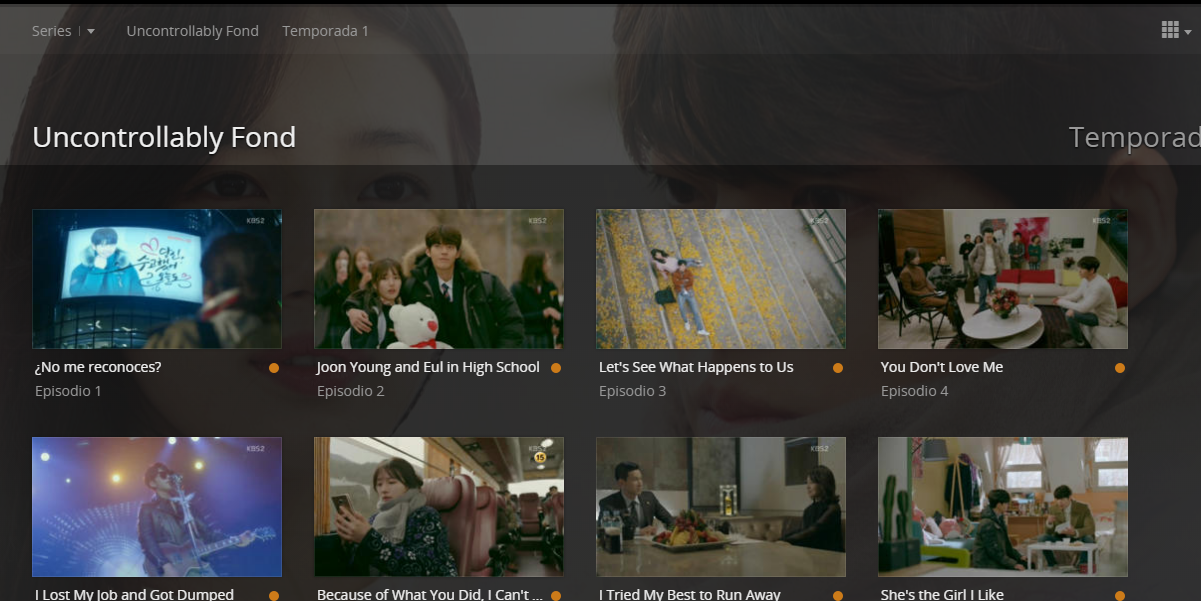Click the title ¿No me reconoces?

(98, 367)
